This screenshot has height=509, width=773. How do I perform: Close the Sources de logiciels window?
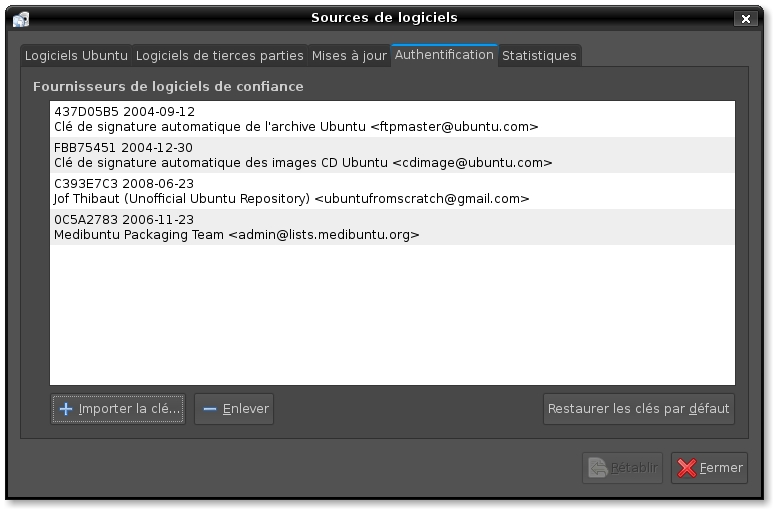[745, 19]
